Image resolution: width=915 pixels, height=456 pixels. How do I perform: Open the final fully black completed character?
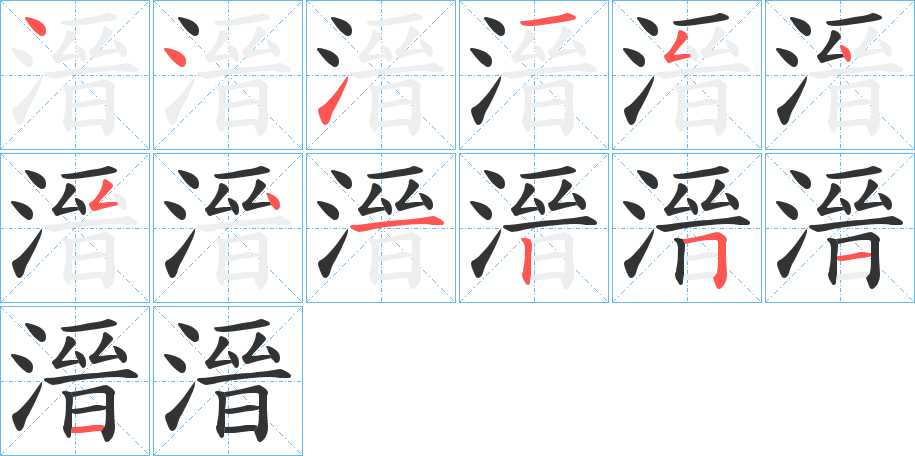[228, 381]
